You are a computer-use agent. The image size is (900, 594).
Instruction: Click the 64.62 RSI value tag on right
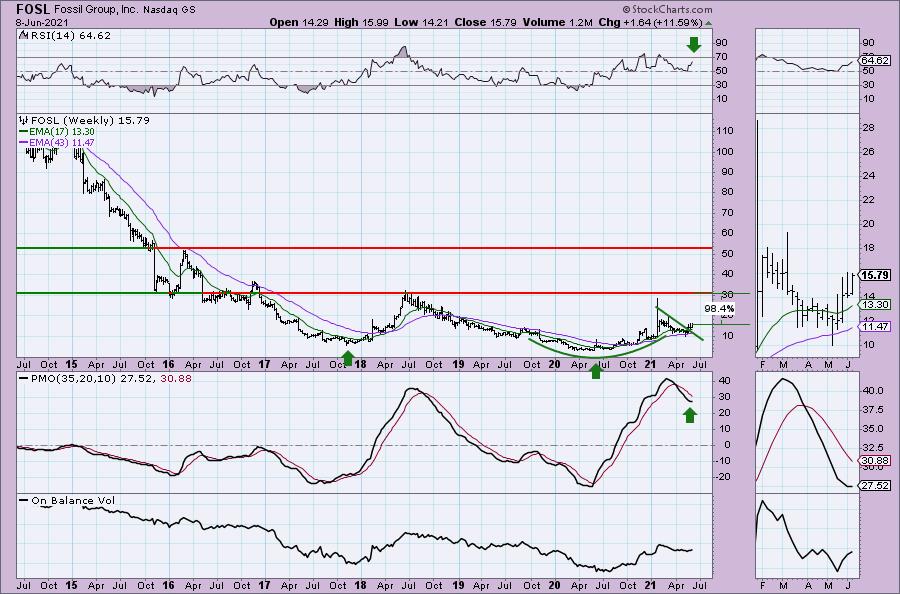(875, 60)
